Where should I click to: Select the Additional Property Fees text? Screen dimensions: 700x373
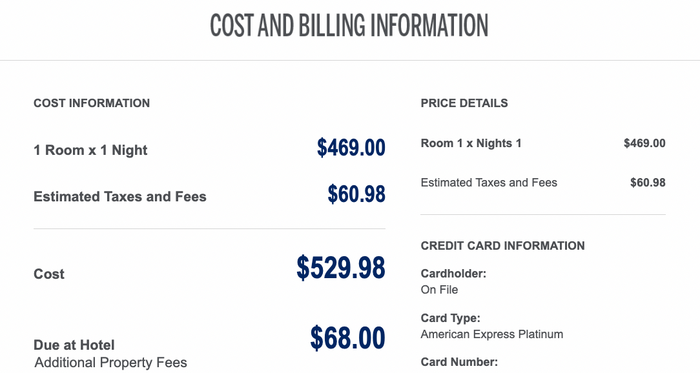coord(111,363)
